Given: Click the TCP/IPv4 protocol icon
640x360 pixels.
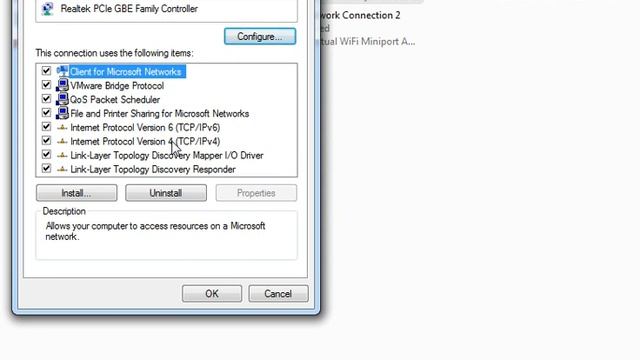Looking at the screenshot, I should [x=62, y=142].
